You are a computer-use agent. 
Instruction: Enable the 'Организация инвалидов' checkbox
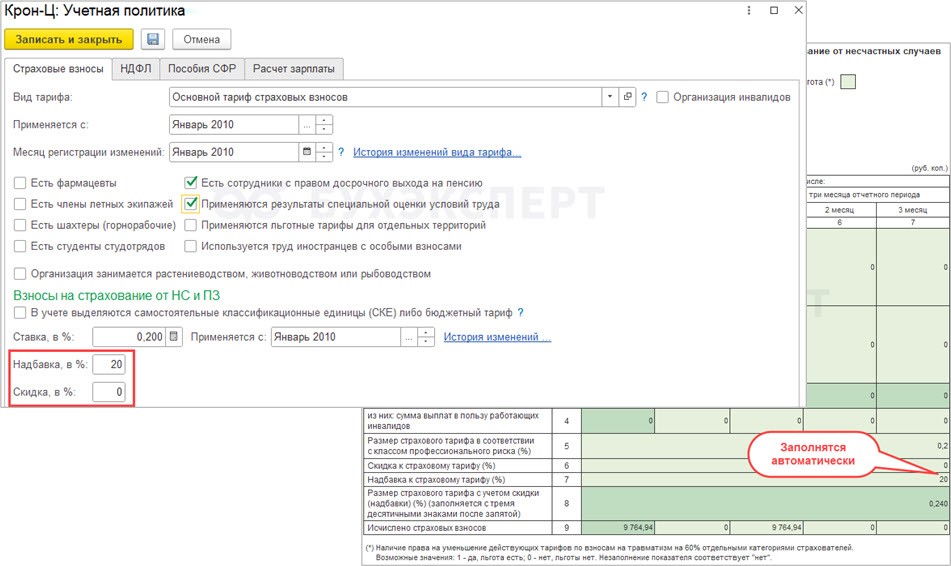point(662,97)
